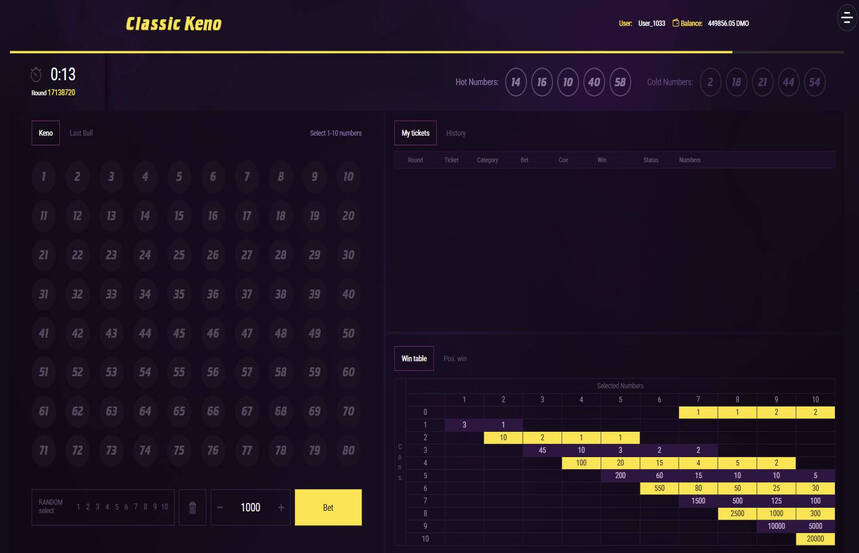Image resolution: width=859 pixels, height=553 pixels.
Task: Pick number 20 on keno grid
Action: (x=348, y=216)
